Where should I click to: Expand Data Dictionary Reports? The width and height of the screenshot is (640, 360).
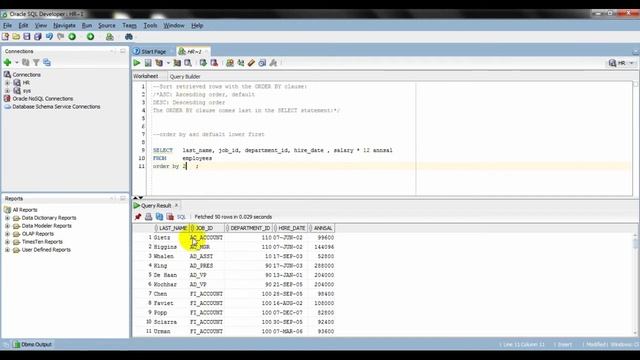7,218
